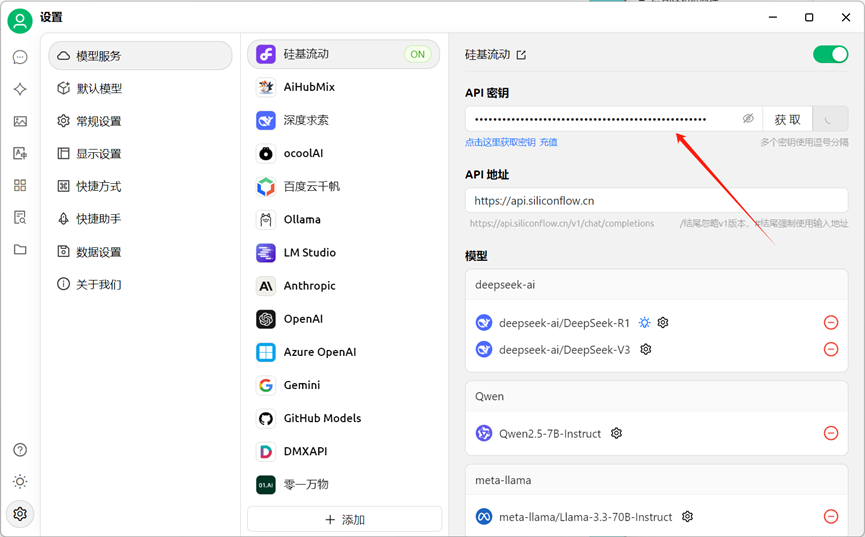Open 硅基流动 external website link icon

point(521,55)
